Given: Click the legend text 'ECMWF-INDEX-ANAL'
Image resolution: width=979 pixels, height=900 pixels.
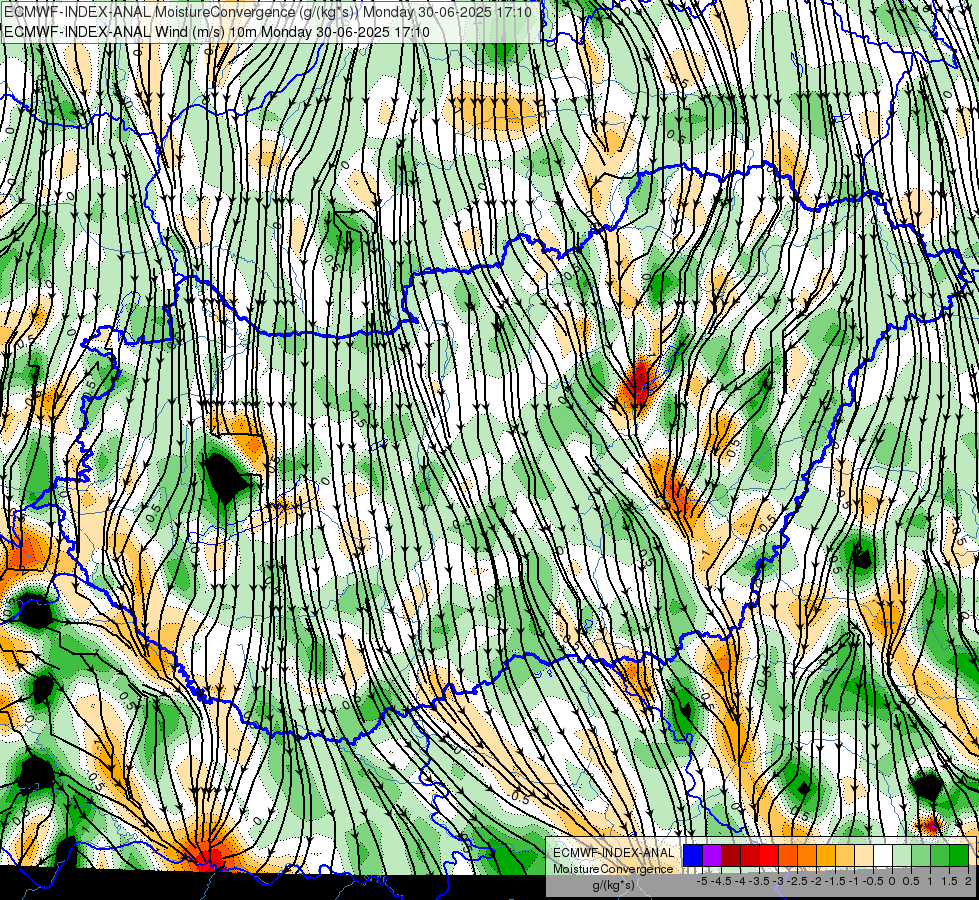Looking at the screenshot, I should click(x=613, y=853).
